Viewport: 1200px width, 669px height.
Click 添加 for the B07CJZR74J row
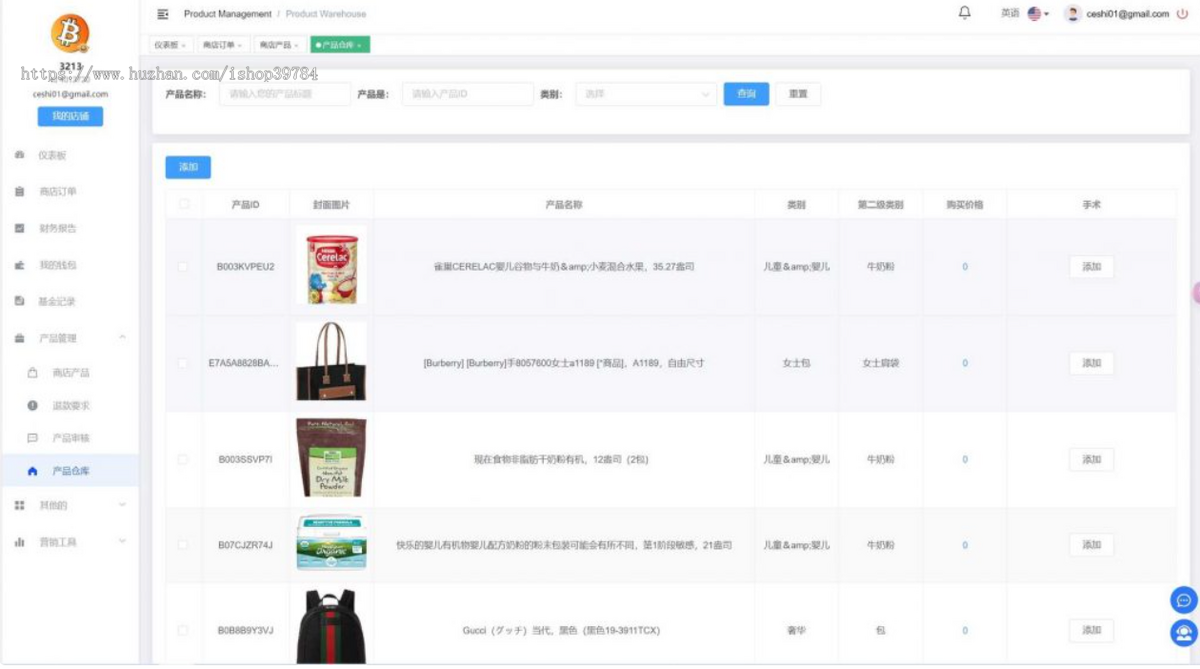(1091, 545)
